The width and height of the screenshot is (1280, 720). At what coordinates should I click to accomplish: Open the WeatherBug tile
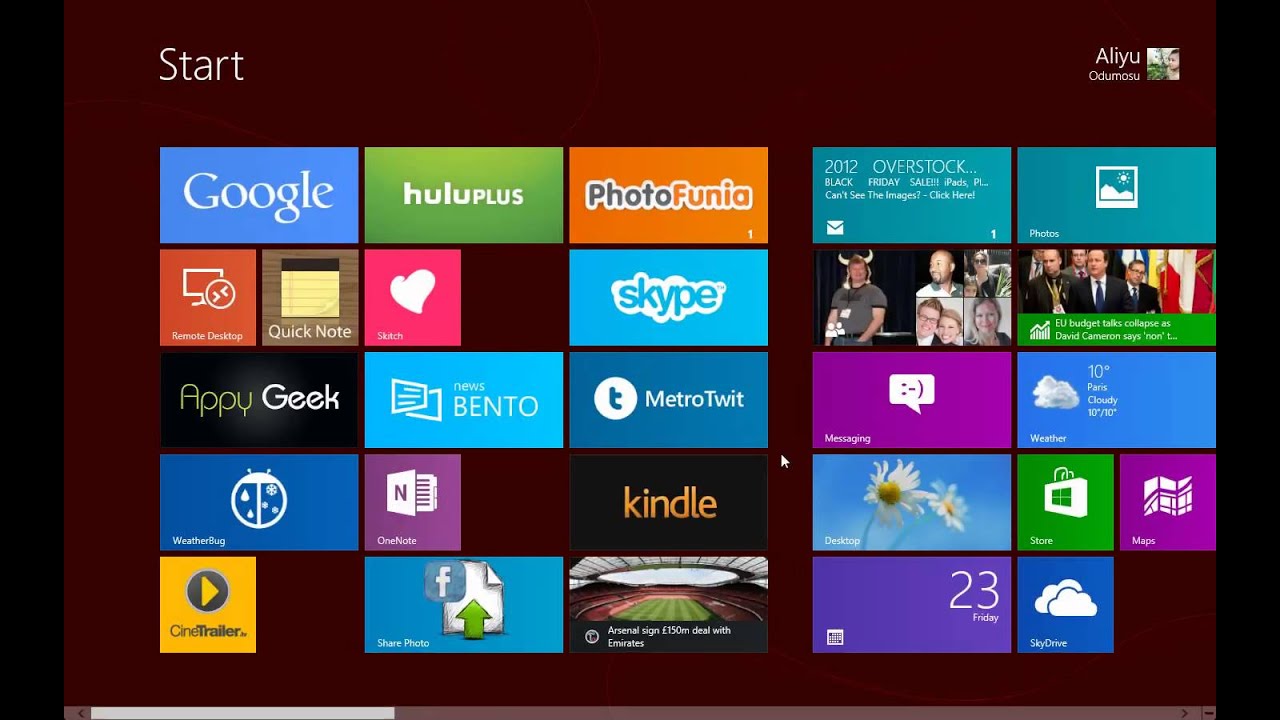pyautogui.click(x=259, y=502)
